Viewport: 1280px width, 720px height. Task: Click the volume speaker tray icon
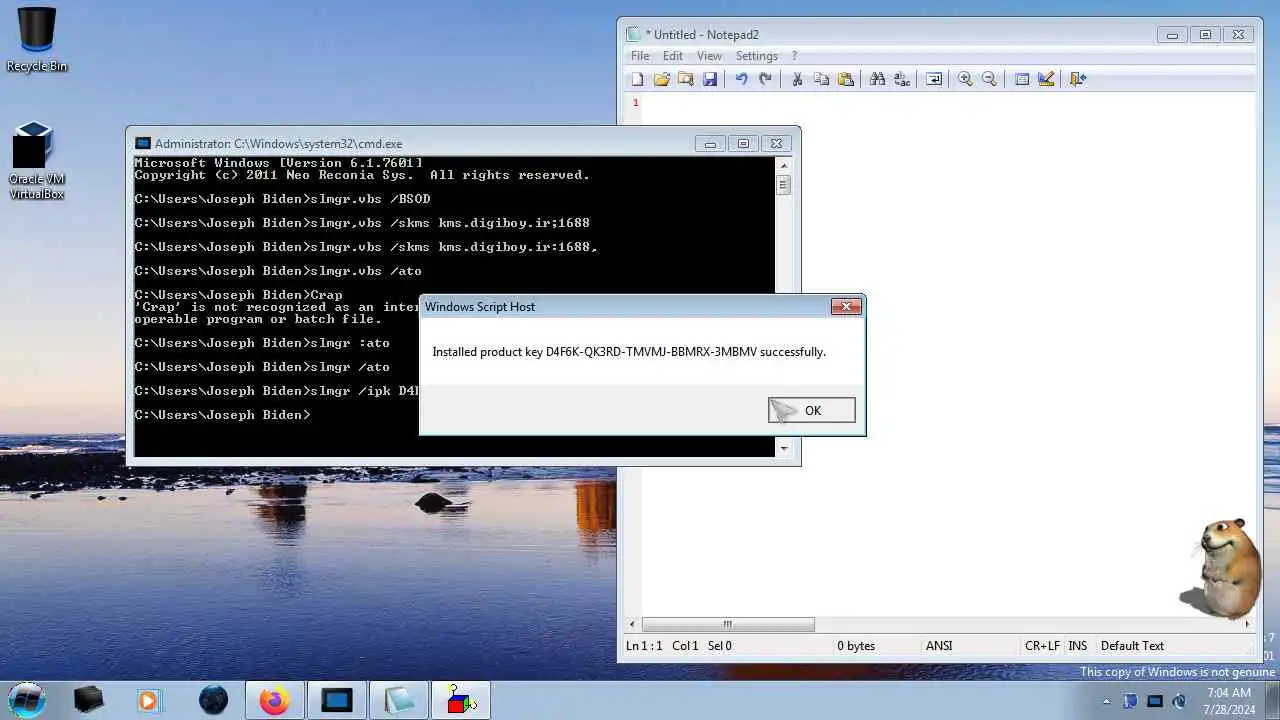(1179, 701)
